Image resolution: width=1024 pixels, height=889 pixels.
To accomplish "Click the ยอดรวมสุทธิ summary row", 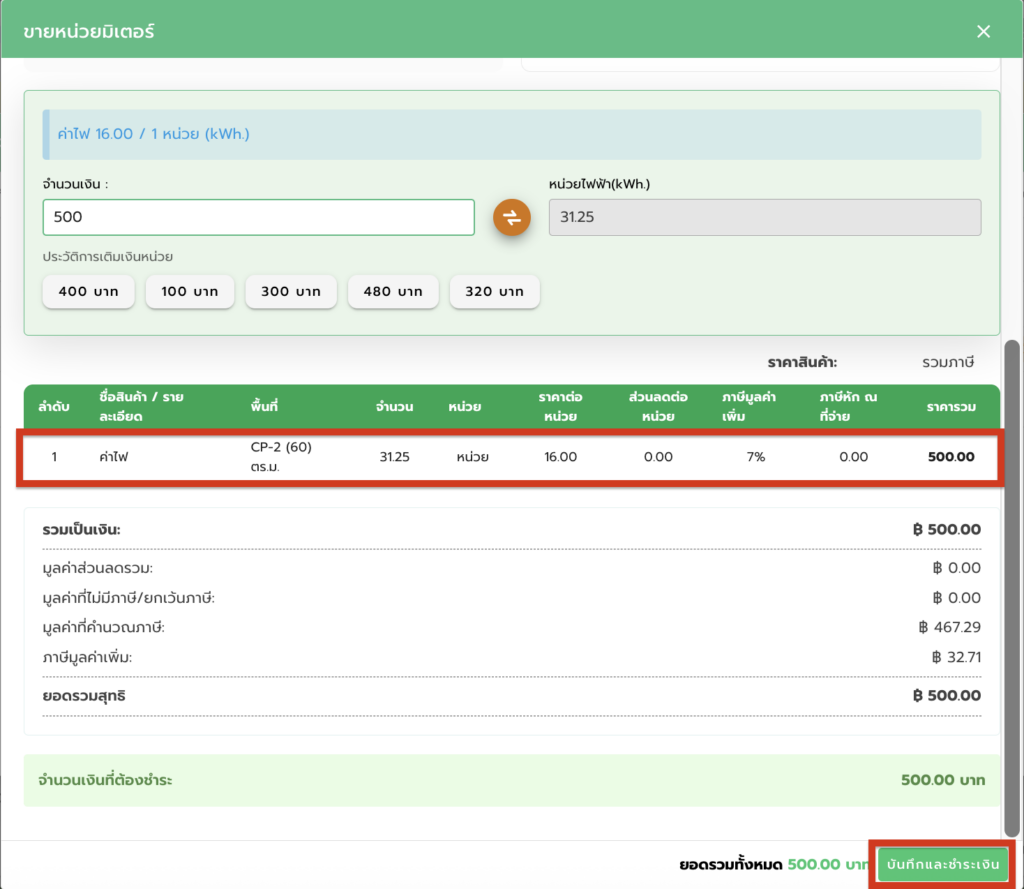I will (511, 695).
